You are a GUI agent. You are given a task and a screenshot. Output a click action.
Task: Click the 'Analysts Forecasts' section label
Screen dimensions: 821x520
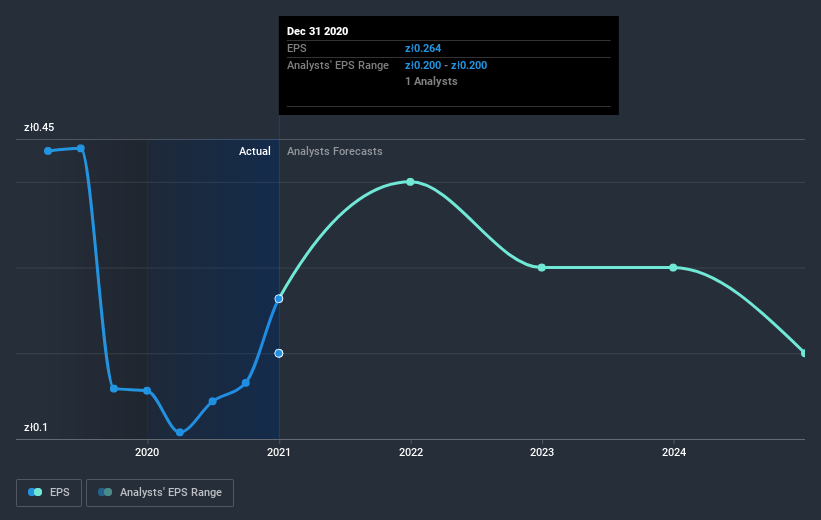pyautogui.click(x=335, y=151)
